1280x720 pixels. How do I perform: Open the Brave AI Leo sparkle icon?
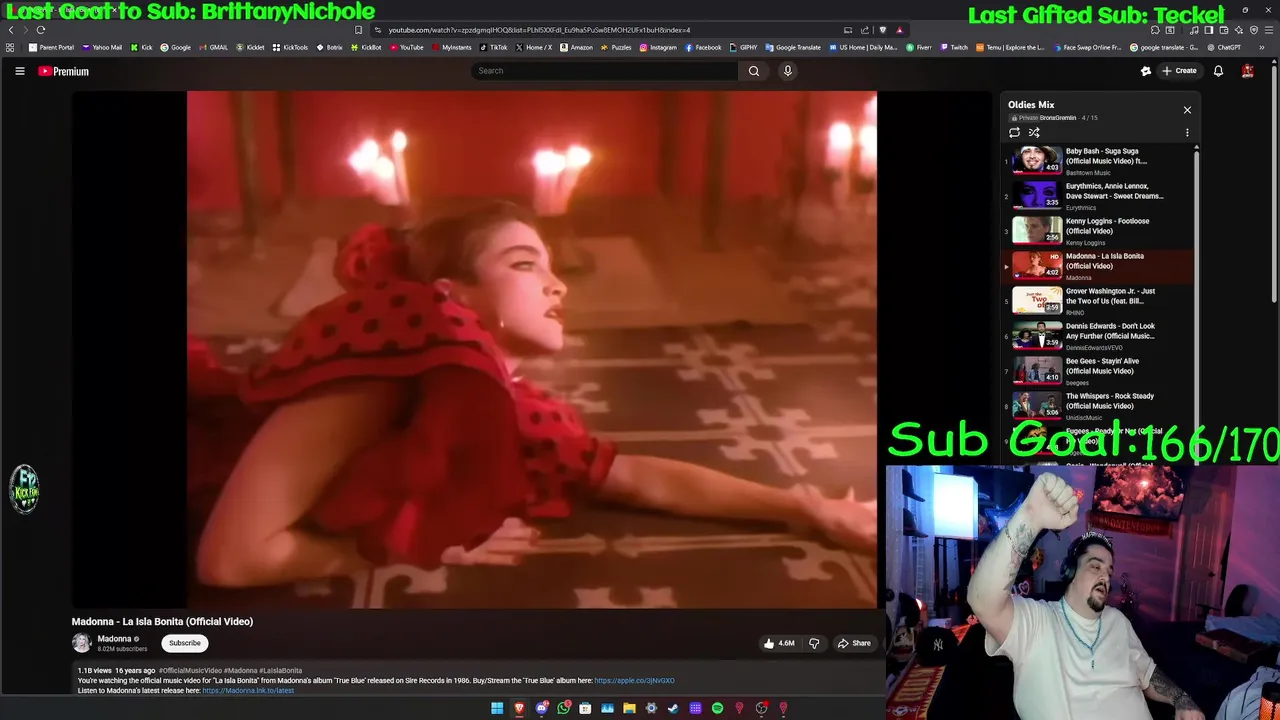[1240, 30]
